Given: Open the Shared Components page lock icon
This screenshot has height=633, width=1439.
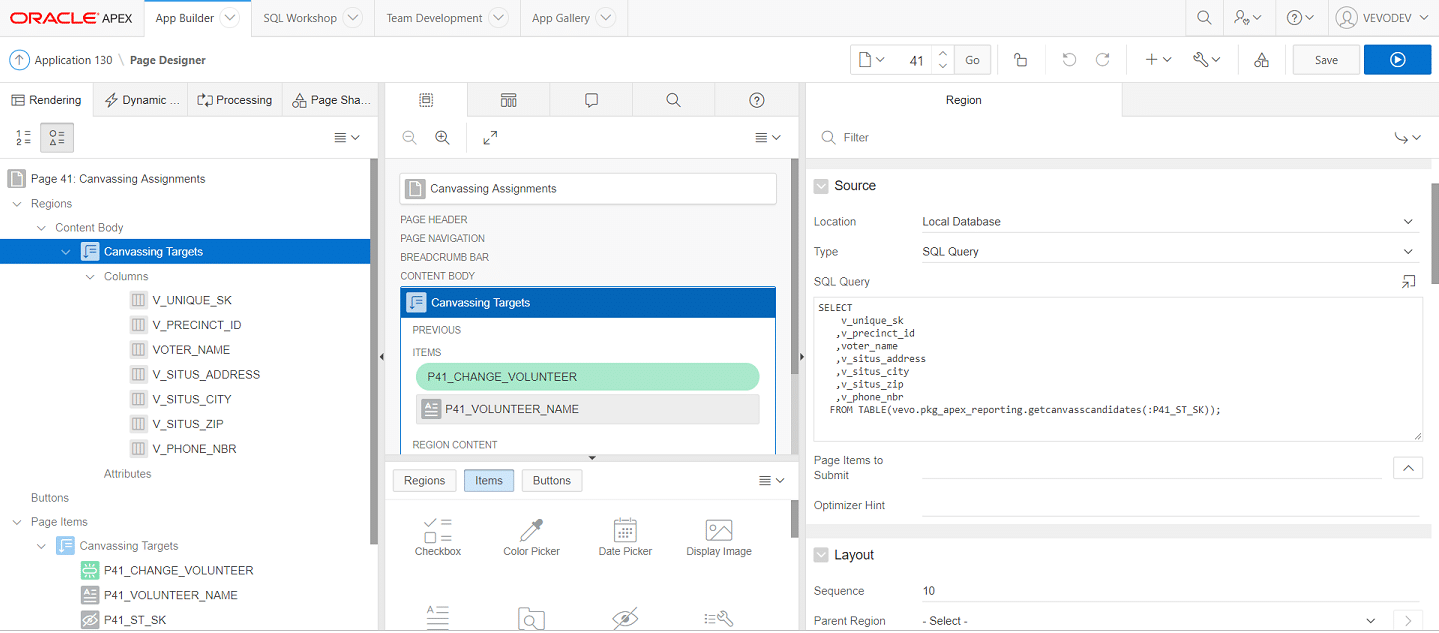Looking at the screenshot, I should click(1019, 59).
